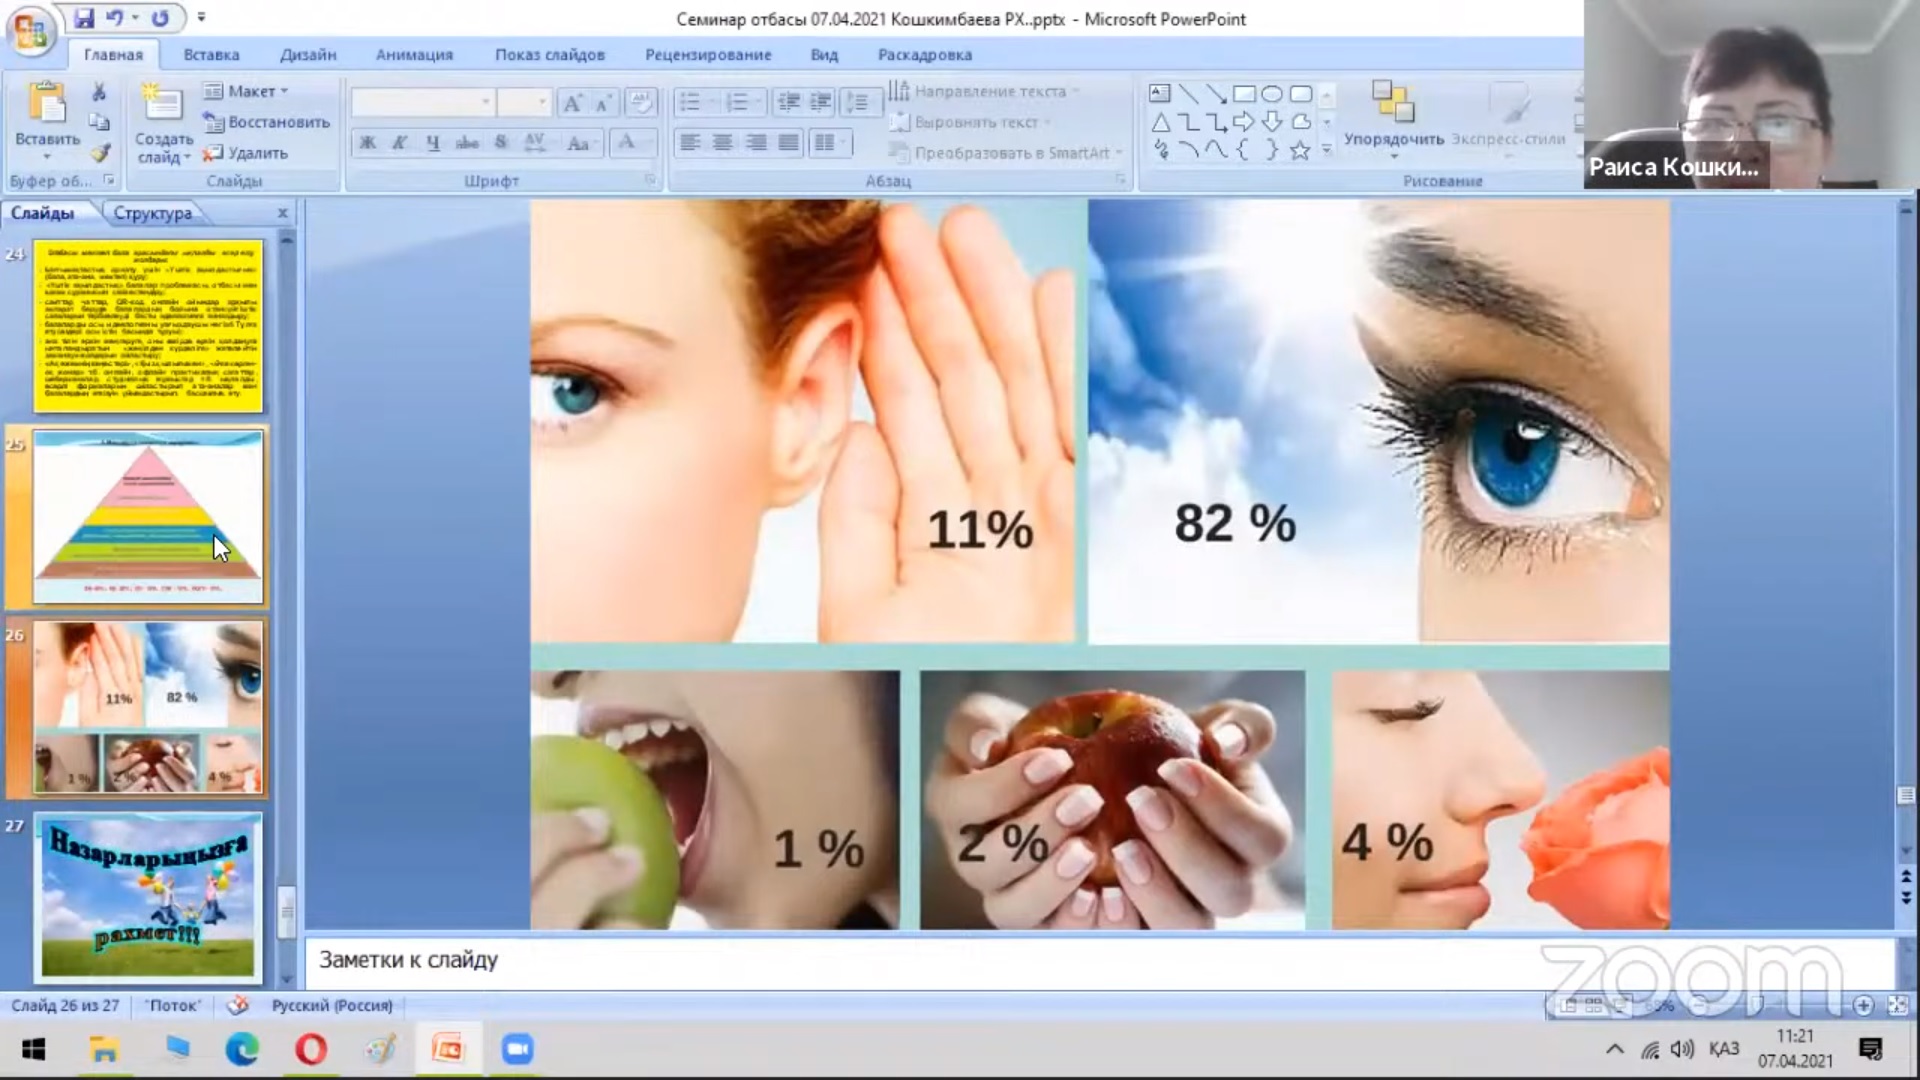Align text right
1920x1080 pixels.
(x=756, y=143)
